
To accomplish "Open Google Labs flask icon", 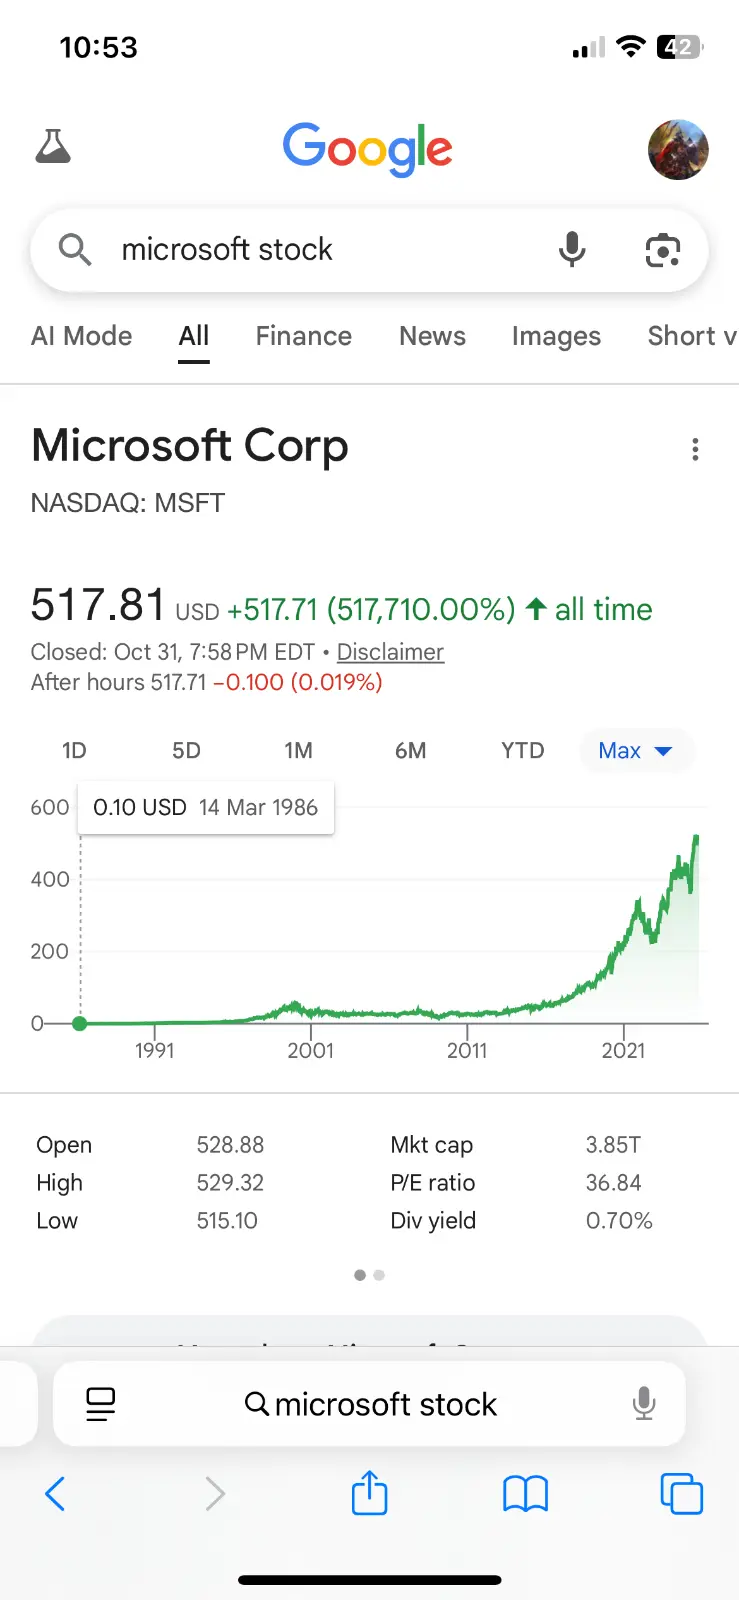I will [x=53, y=147].
